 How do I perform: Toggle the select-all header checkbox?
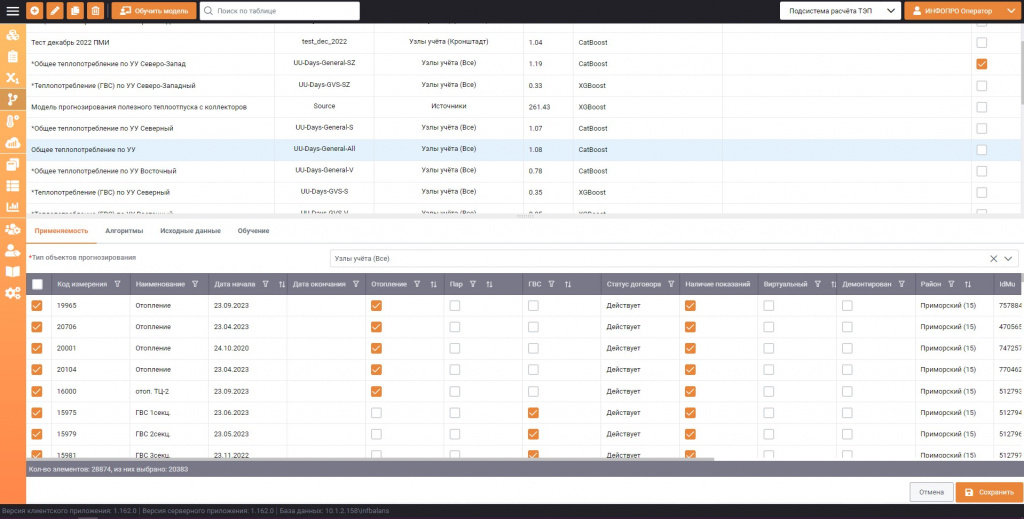tap(37, 284)
